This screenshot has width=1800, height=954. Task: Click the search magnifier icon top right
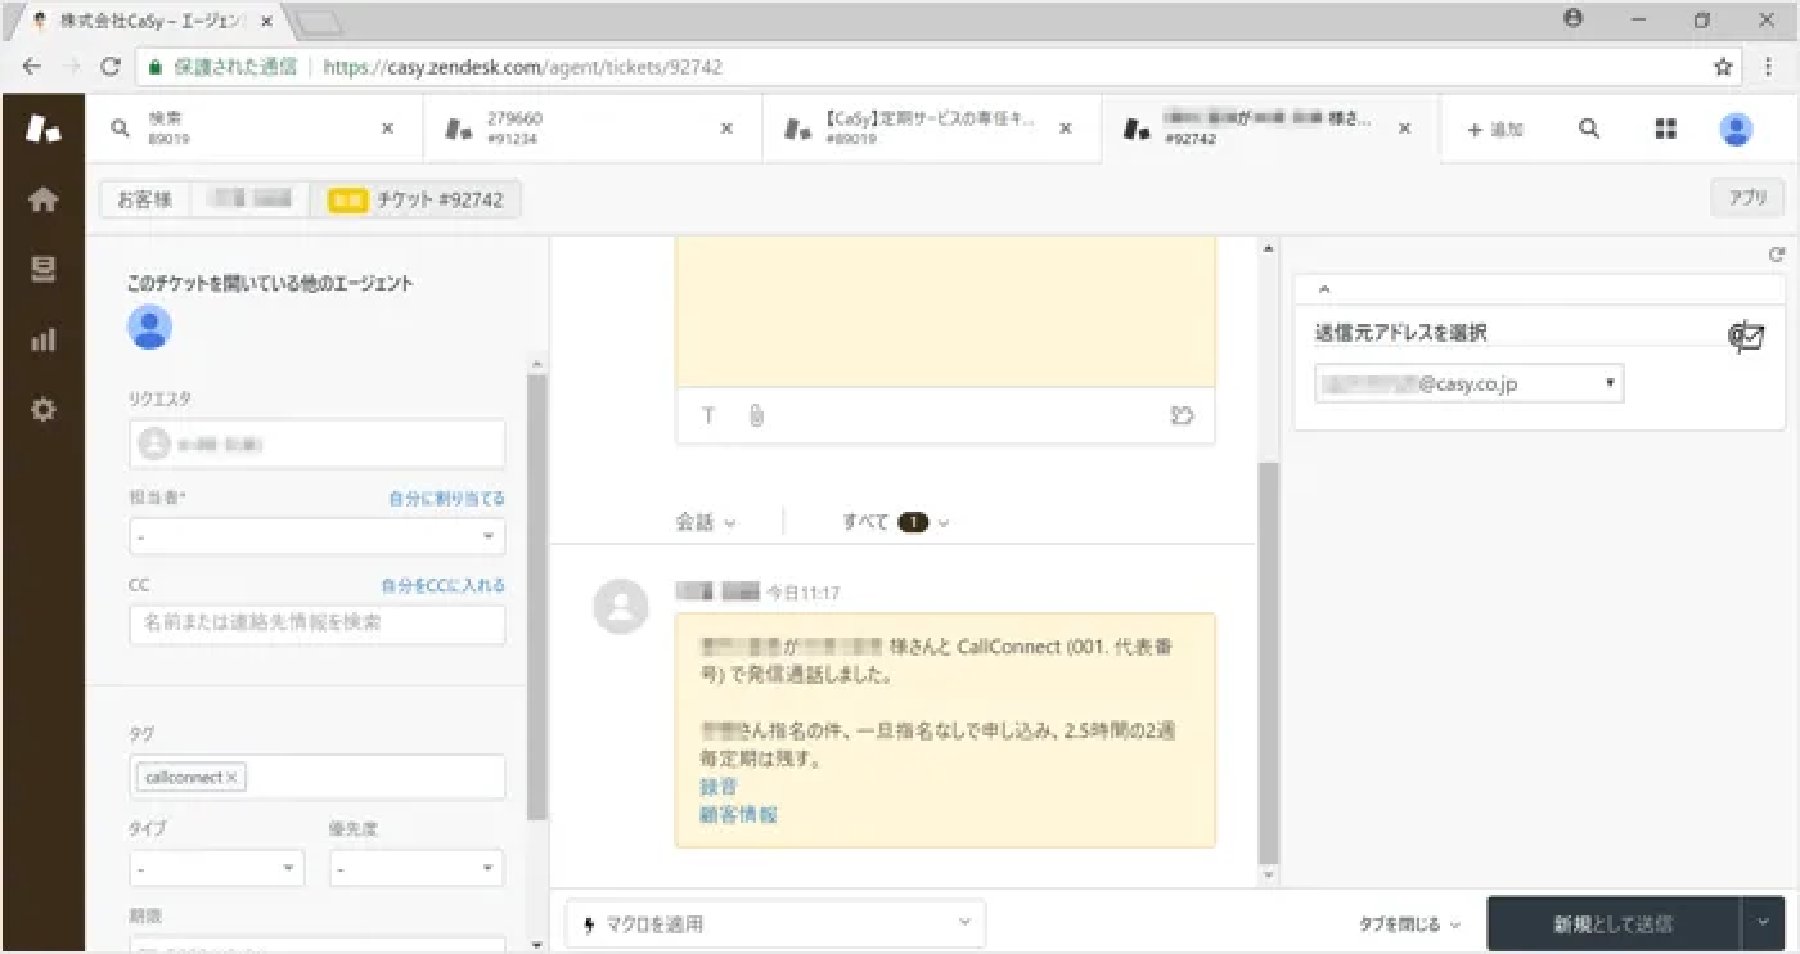[1588, 128]
